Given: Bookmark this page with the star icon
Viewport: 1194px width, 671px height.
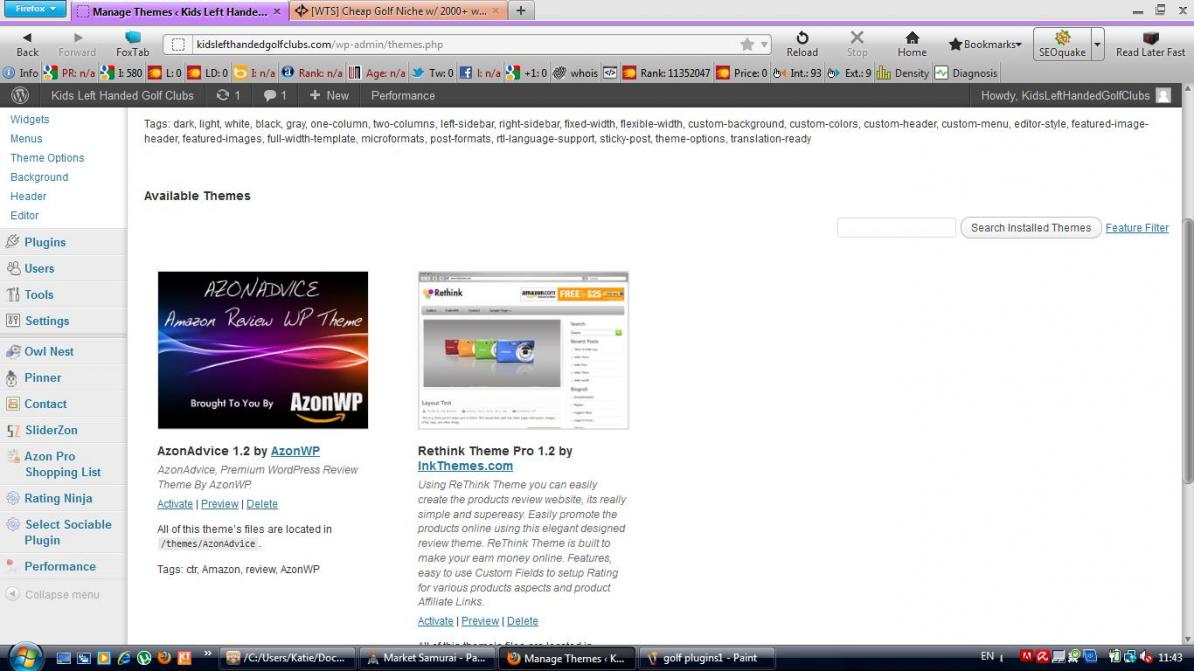Looking at the screenshot, I should 747,44.
